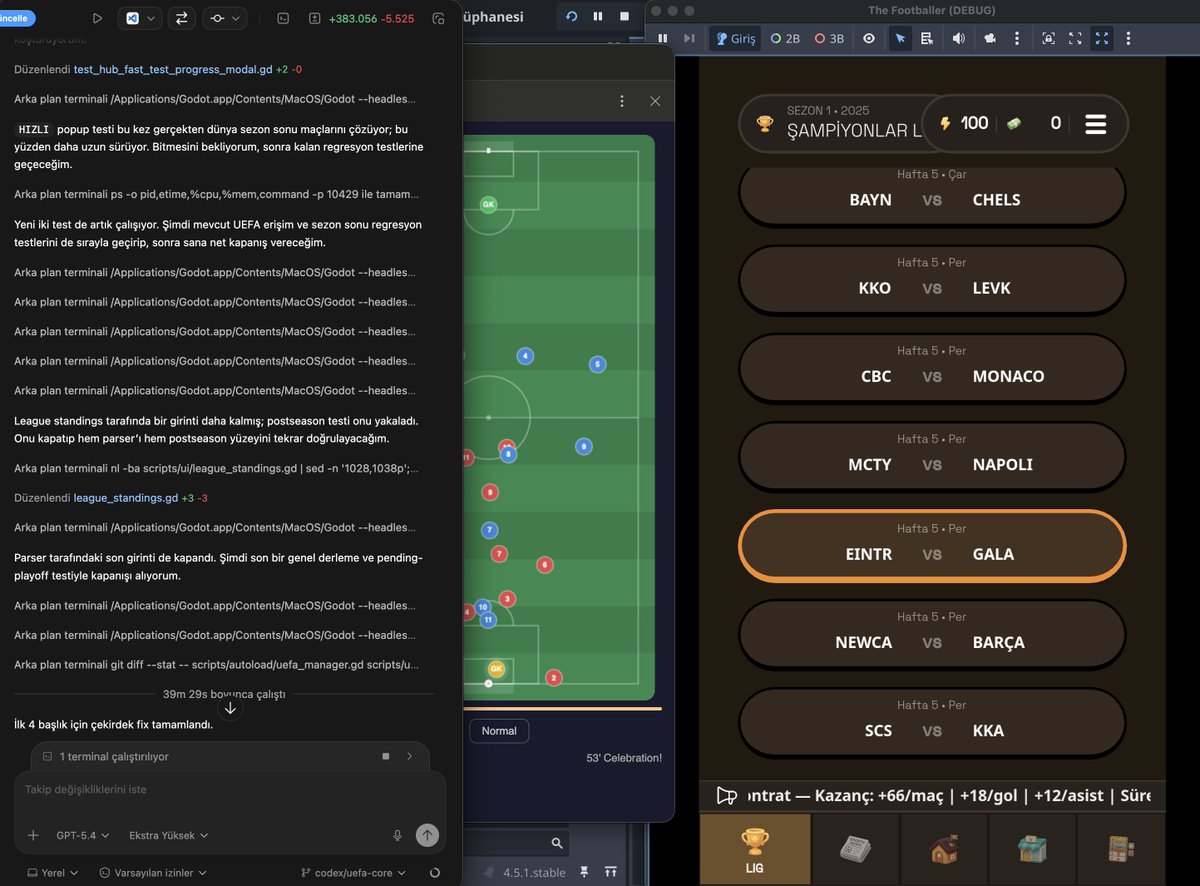The width and height of the screenshot is (1200, 886).
Task: Open the three-dot menu in match popup
Action: (x=622, y=101)
